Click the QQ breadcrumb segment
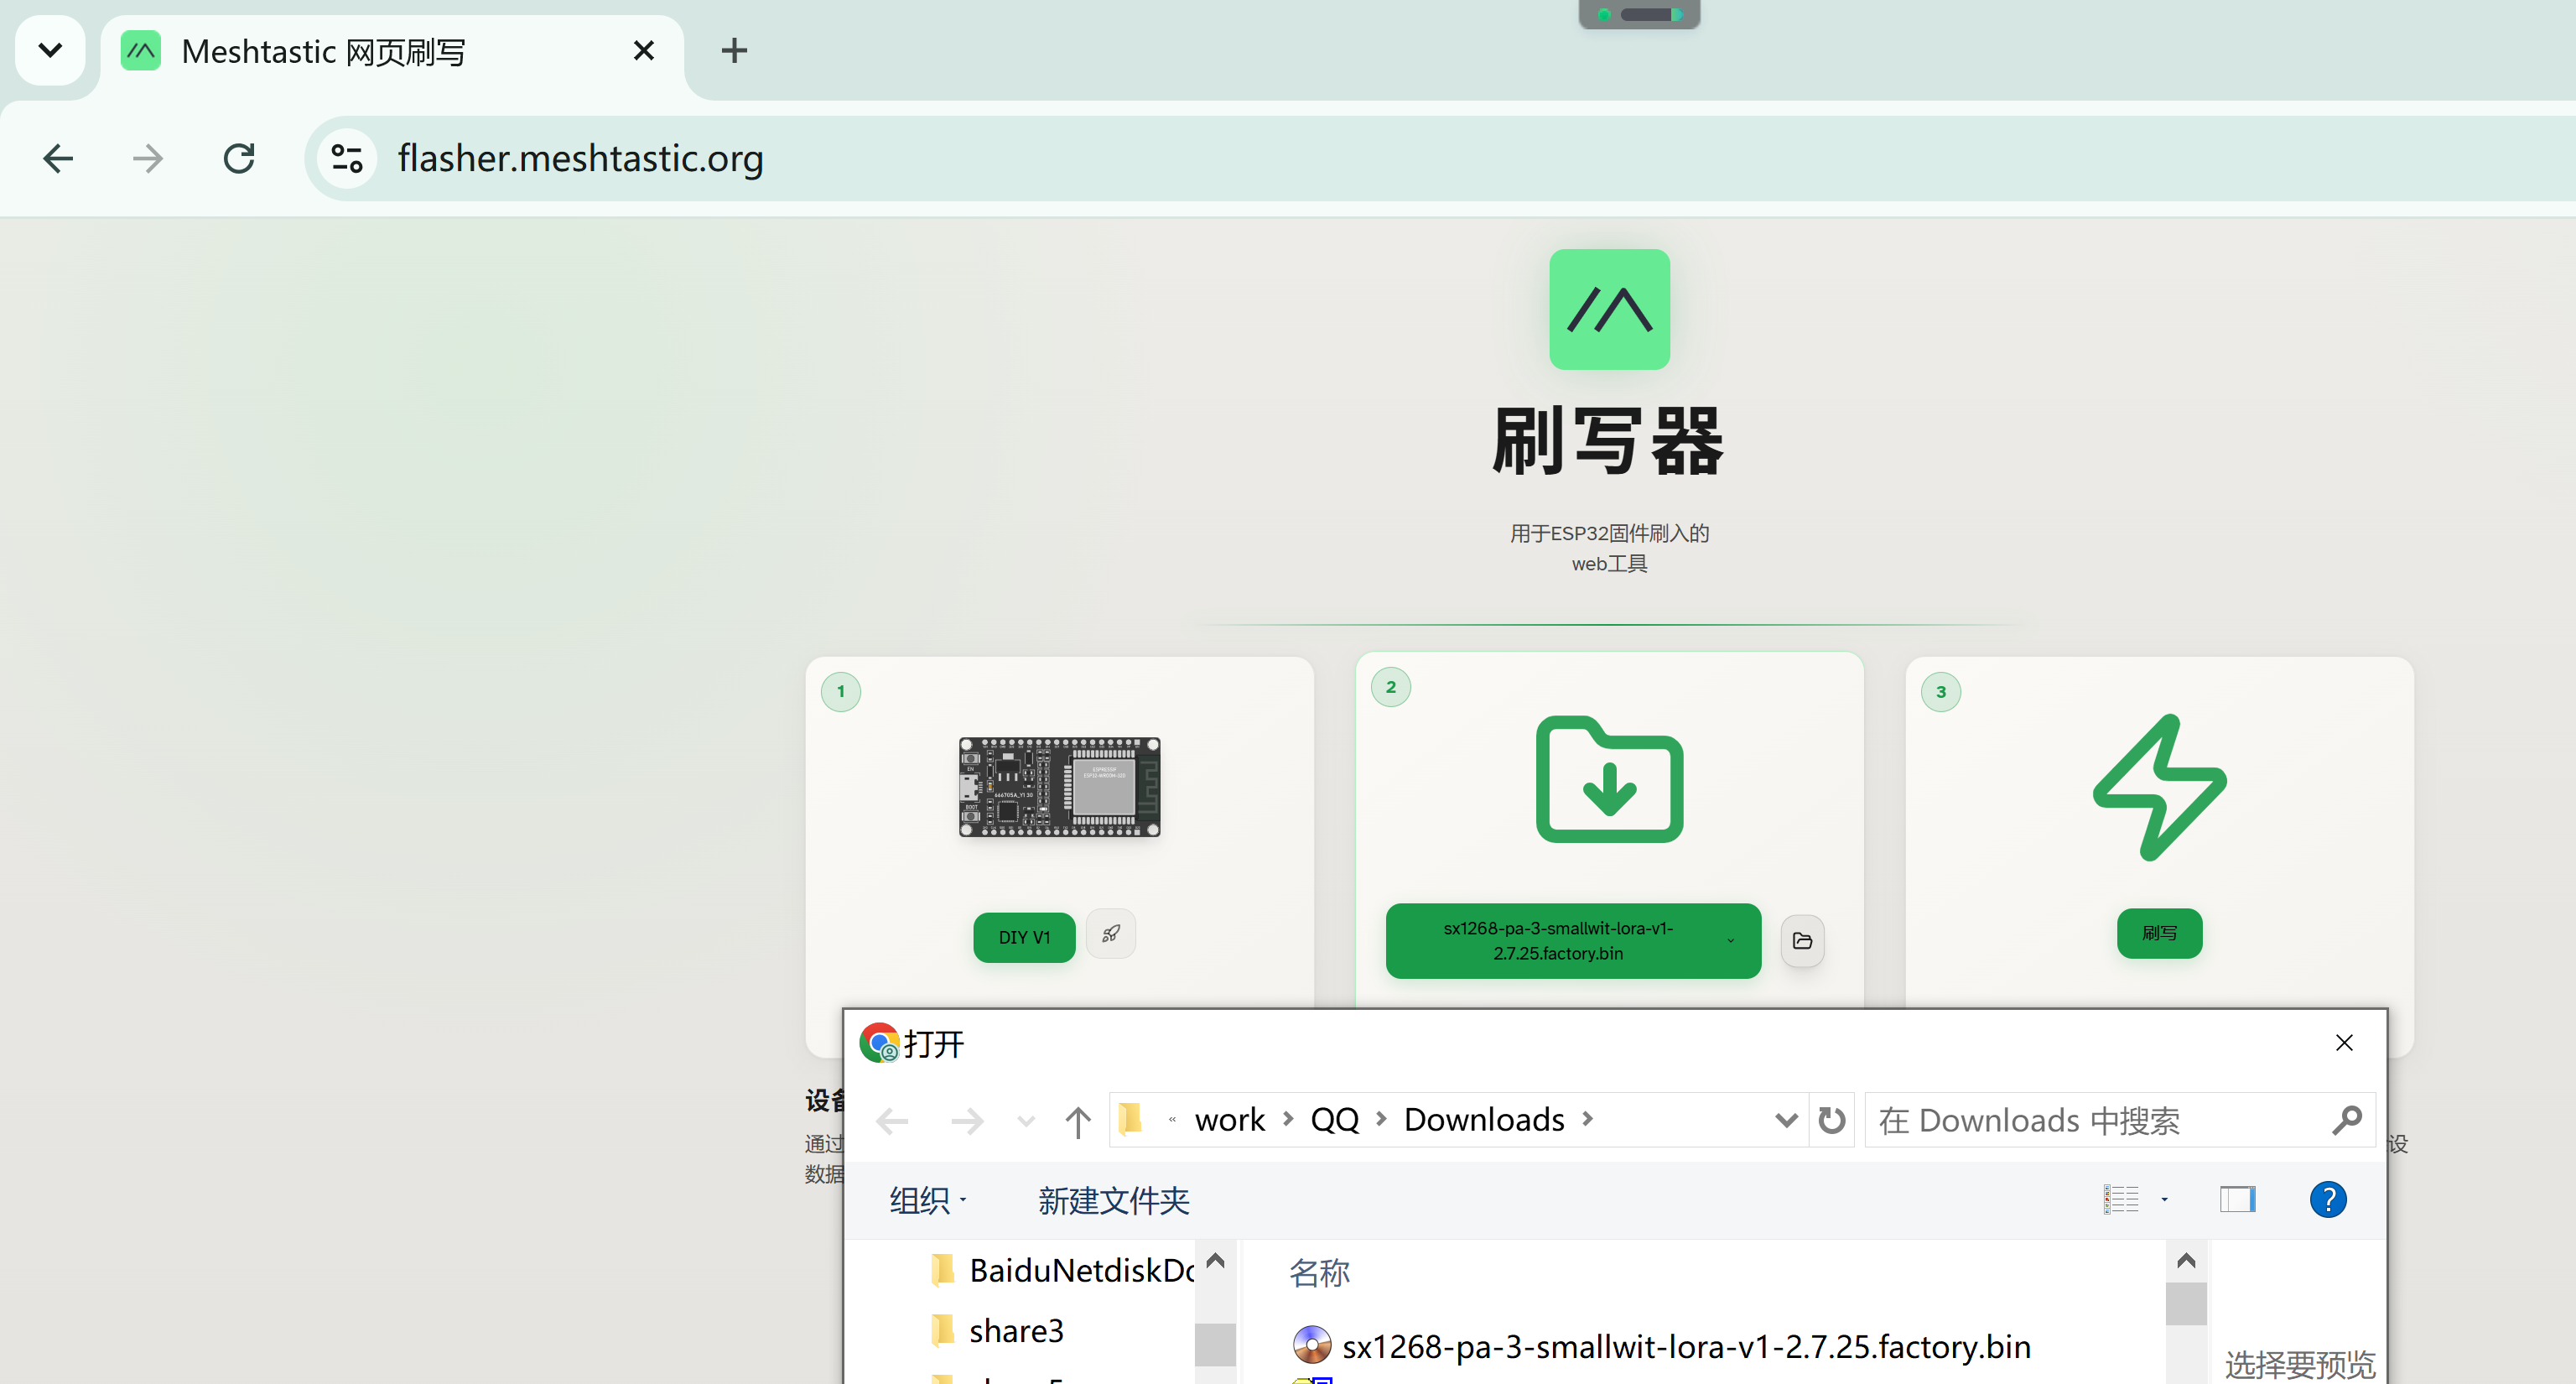Image resolution: width=2576 pixels, height=1384 pixels. point(1334,1119)
